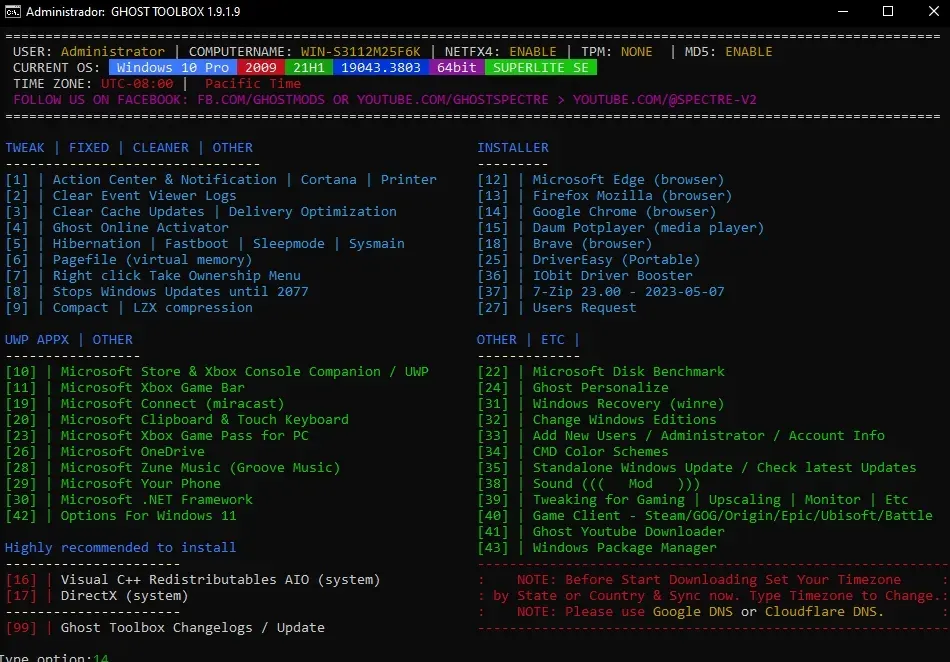Image resolution: width=950 pixels, height=662 pixels.
Task: Click the Windows 10 Pro blue label
Action: 173,67
